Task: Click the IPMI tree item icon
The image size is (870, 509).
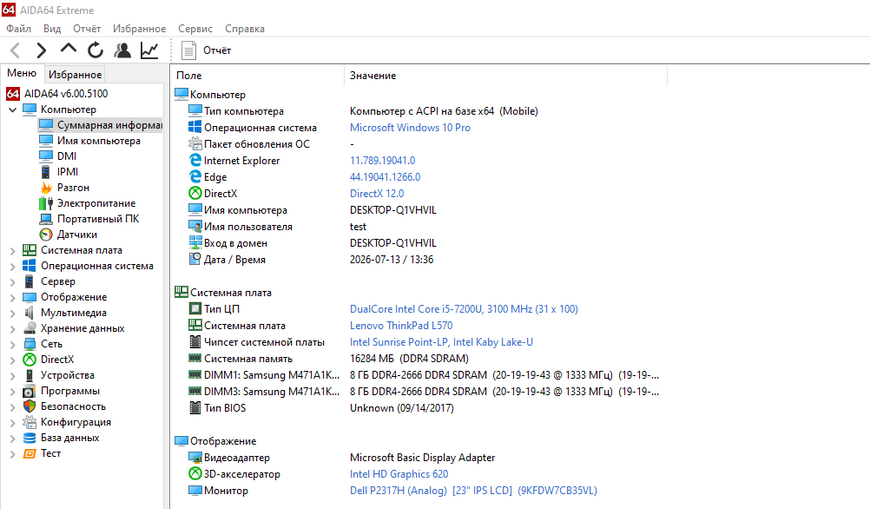Action: coord(46,172)
